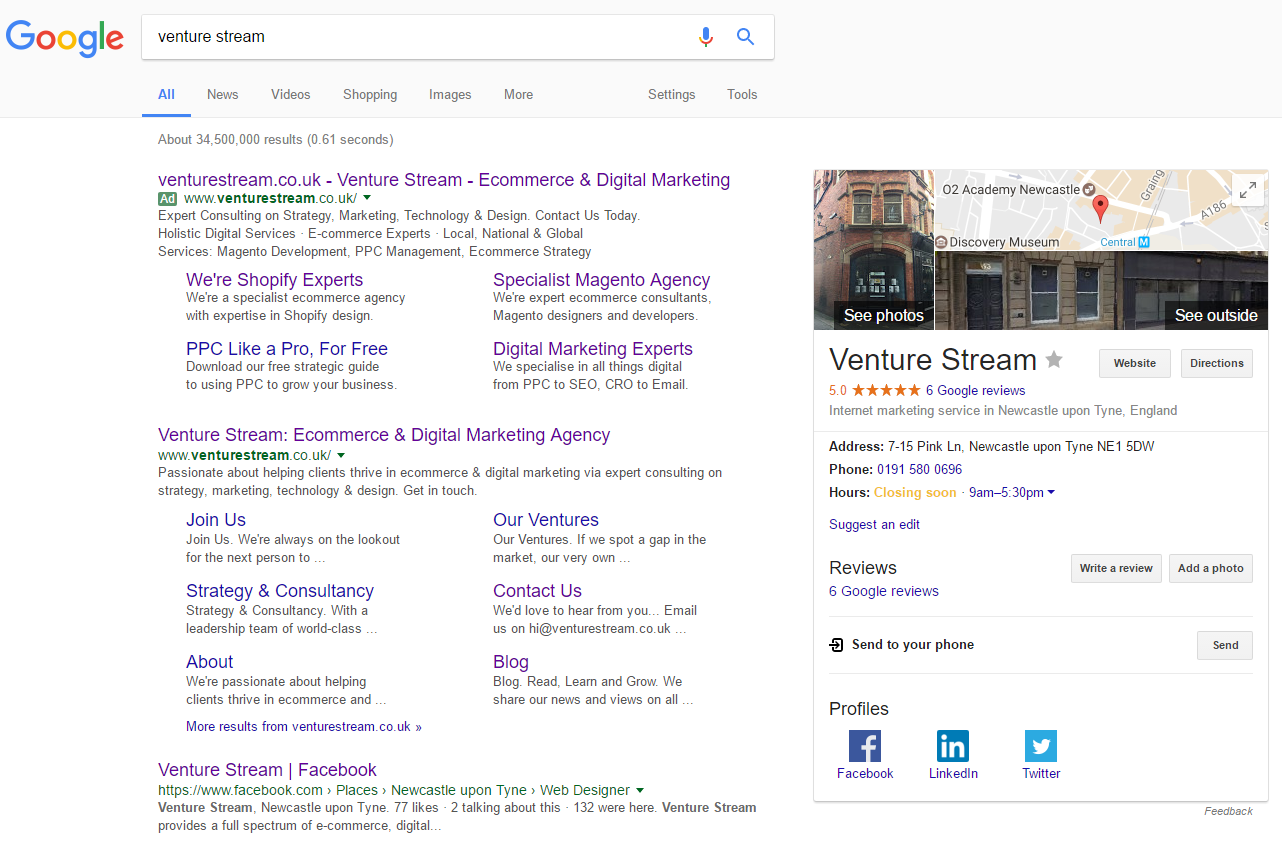Click Write a review button
The image size is (1282, 844).
[x=1116, y=568]
